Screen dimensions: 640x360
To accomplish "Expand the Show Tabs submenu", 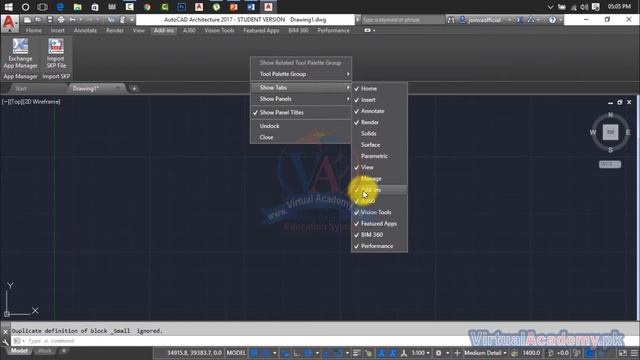I will pos(301,88).
